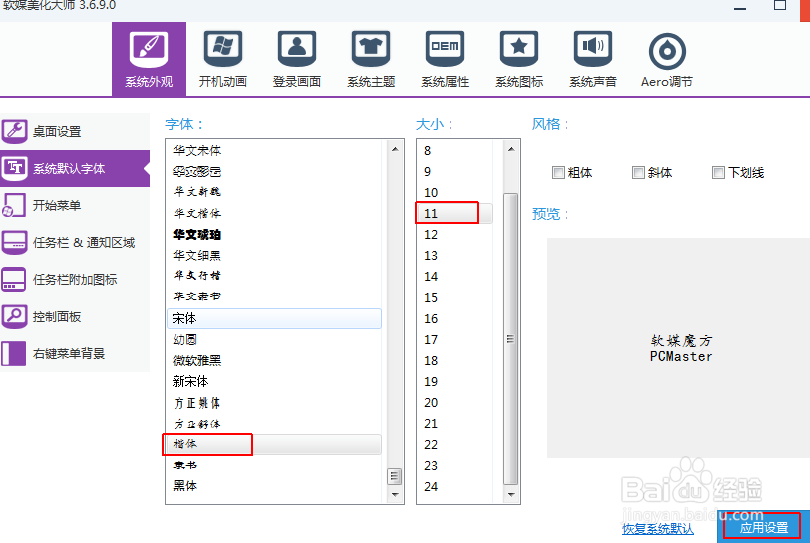The width and height of the screenshot is (810, 543).
Task: Select font 华文新魏 in the list
Action: click(274, 192)
